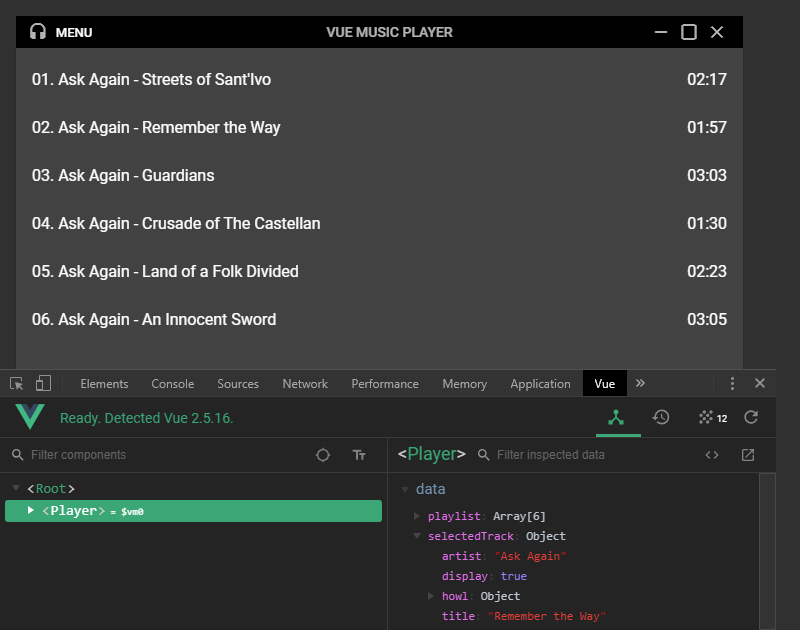This screenshot has height=630, width=800.
Task: Click the 03:03 duration of track 03
Action: coord(707,175)
